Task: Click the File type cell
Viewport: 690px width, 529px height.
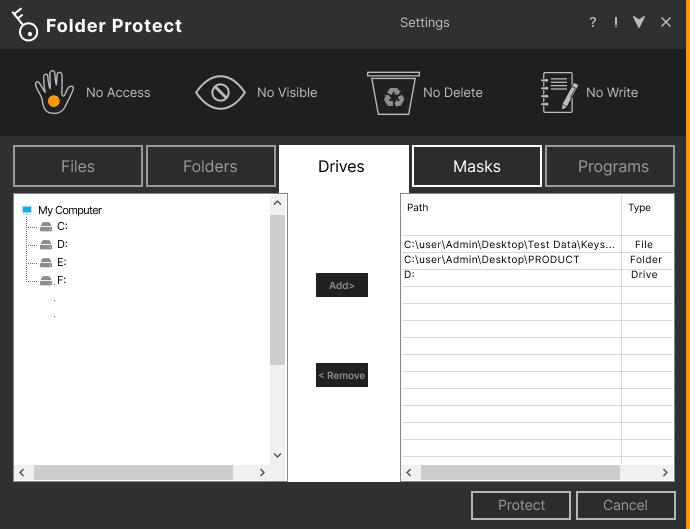Action: point(644,244)
